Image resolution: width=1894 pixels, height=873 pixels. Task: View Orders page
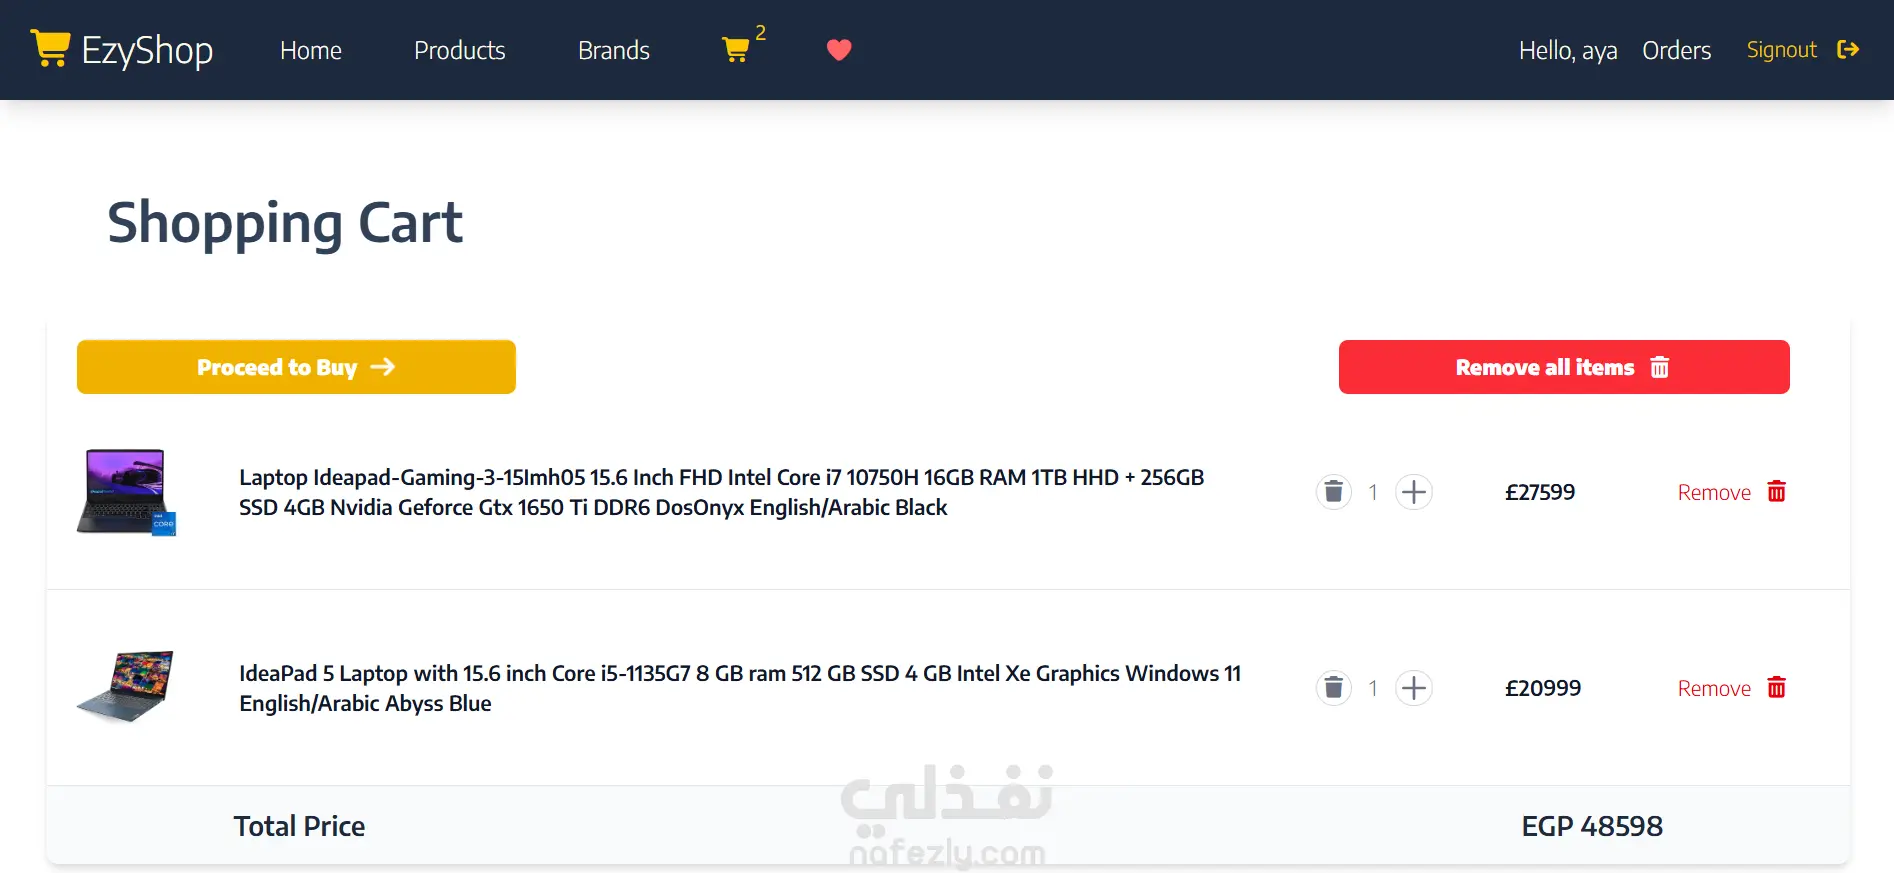pos(1676,50)
